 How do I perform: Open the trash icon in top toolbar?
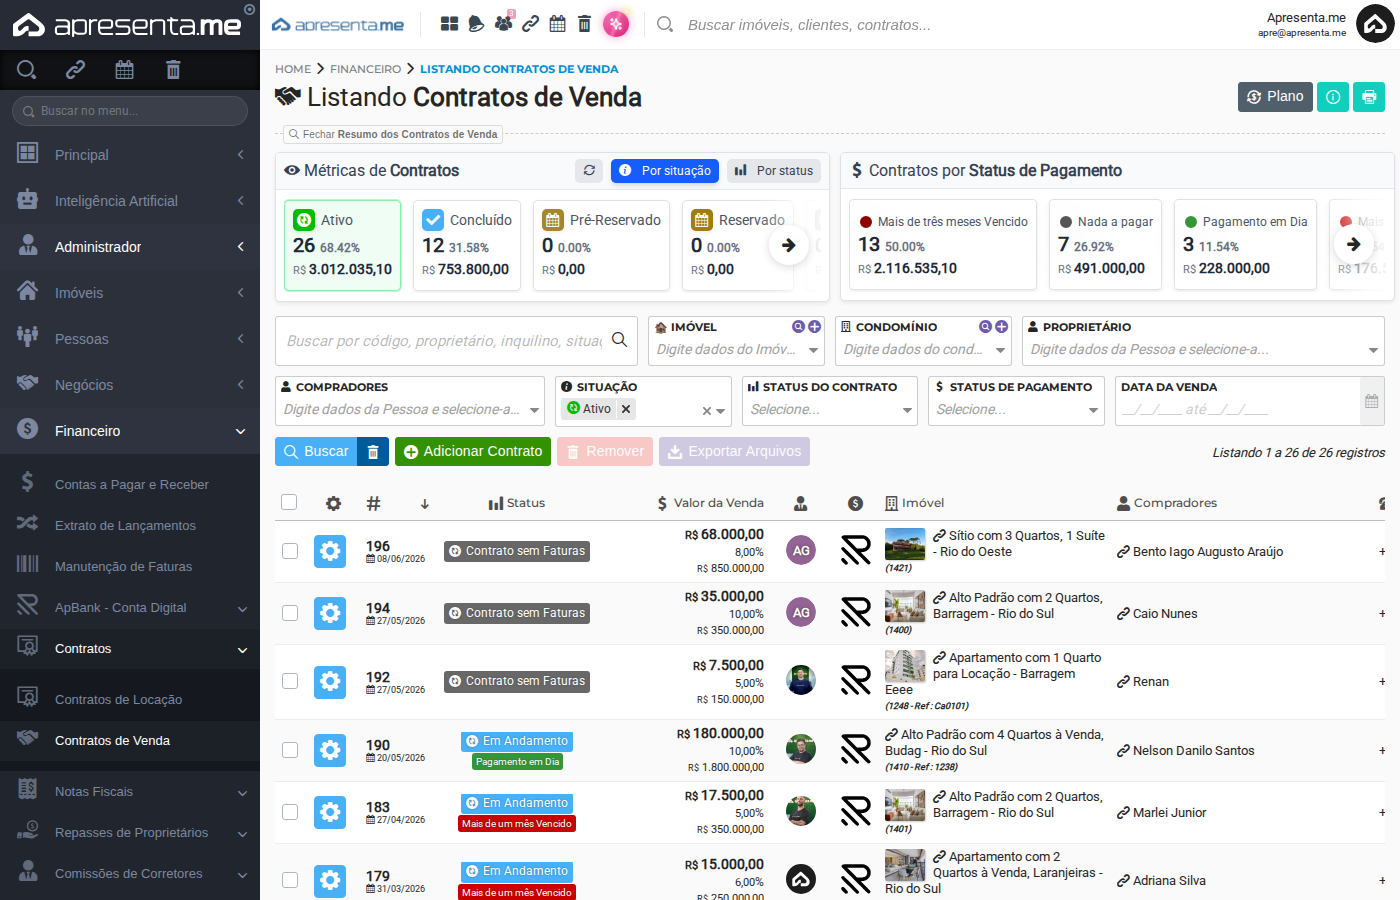pyautogui.click(x=585, y=24)
